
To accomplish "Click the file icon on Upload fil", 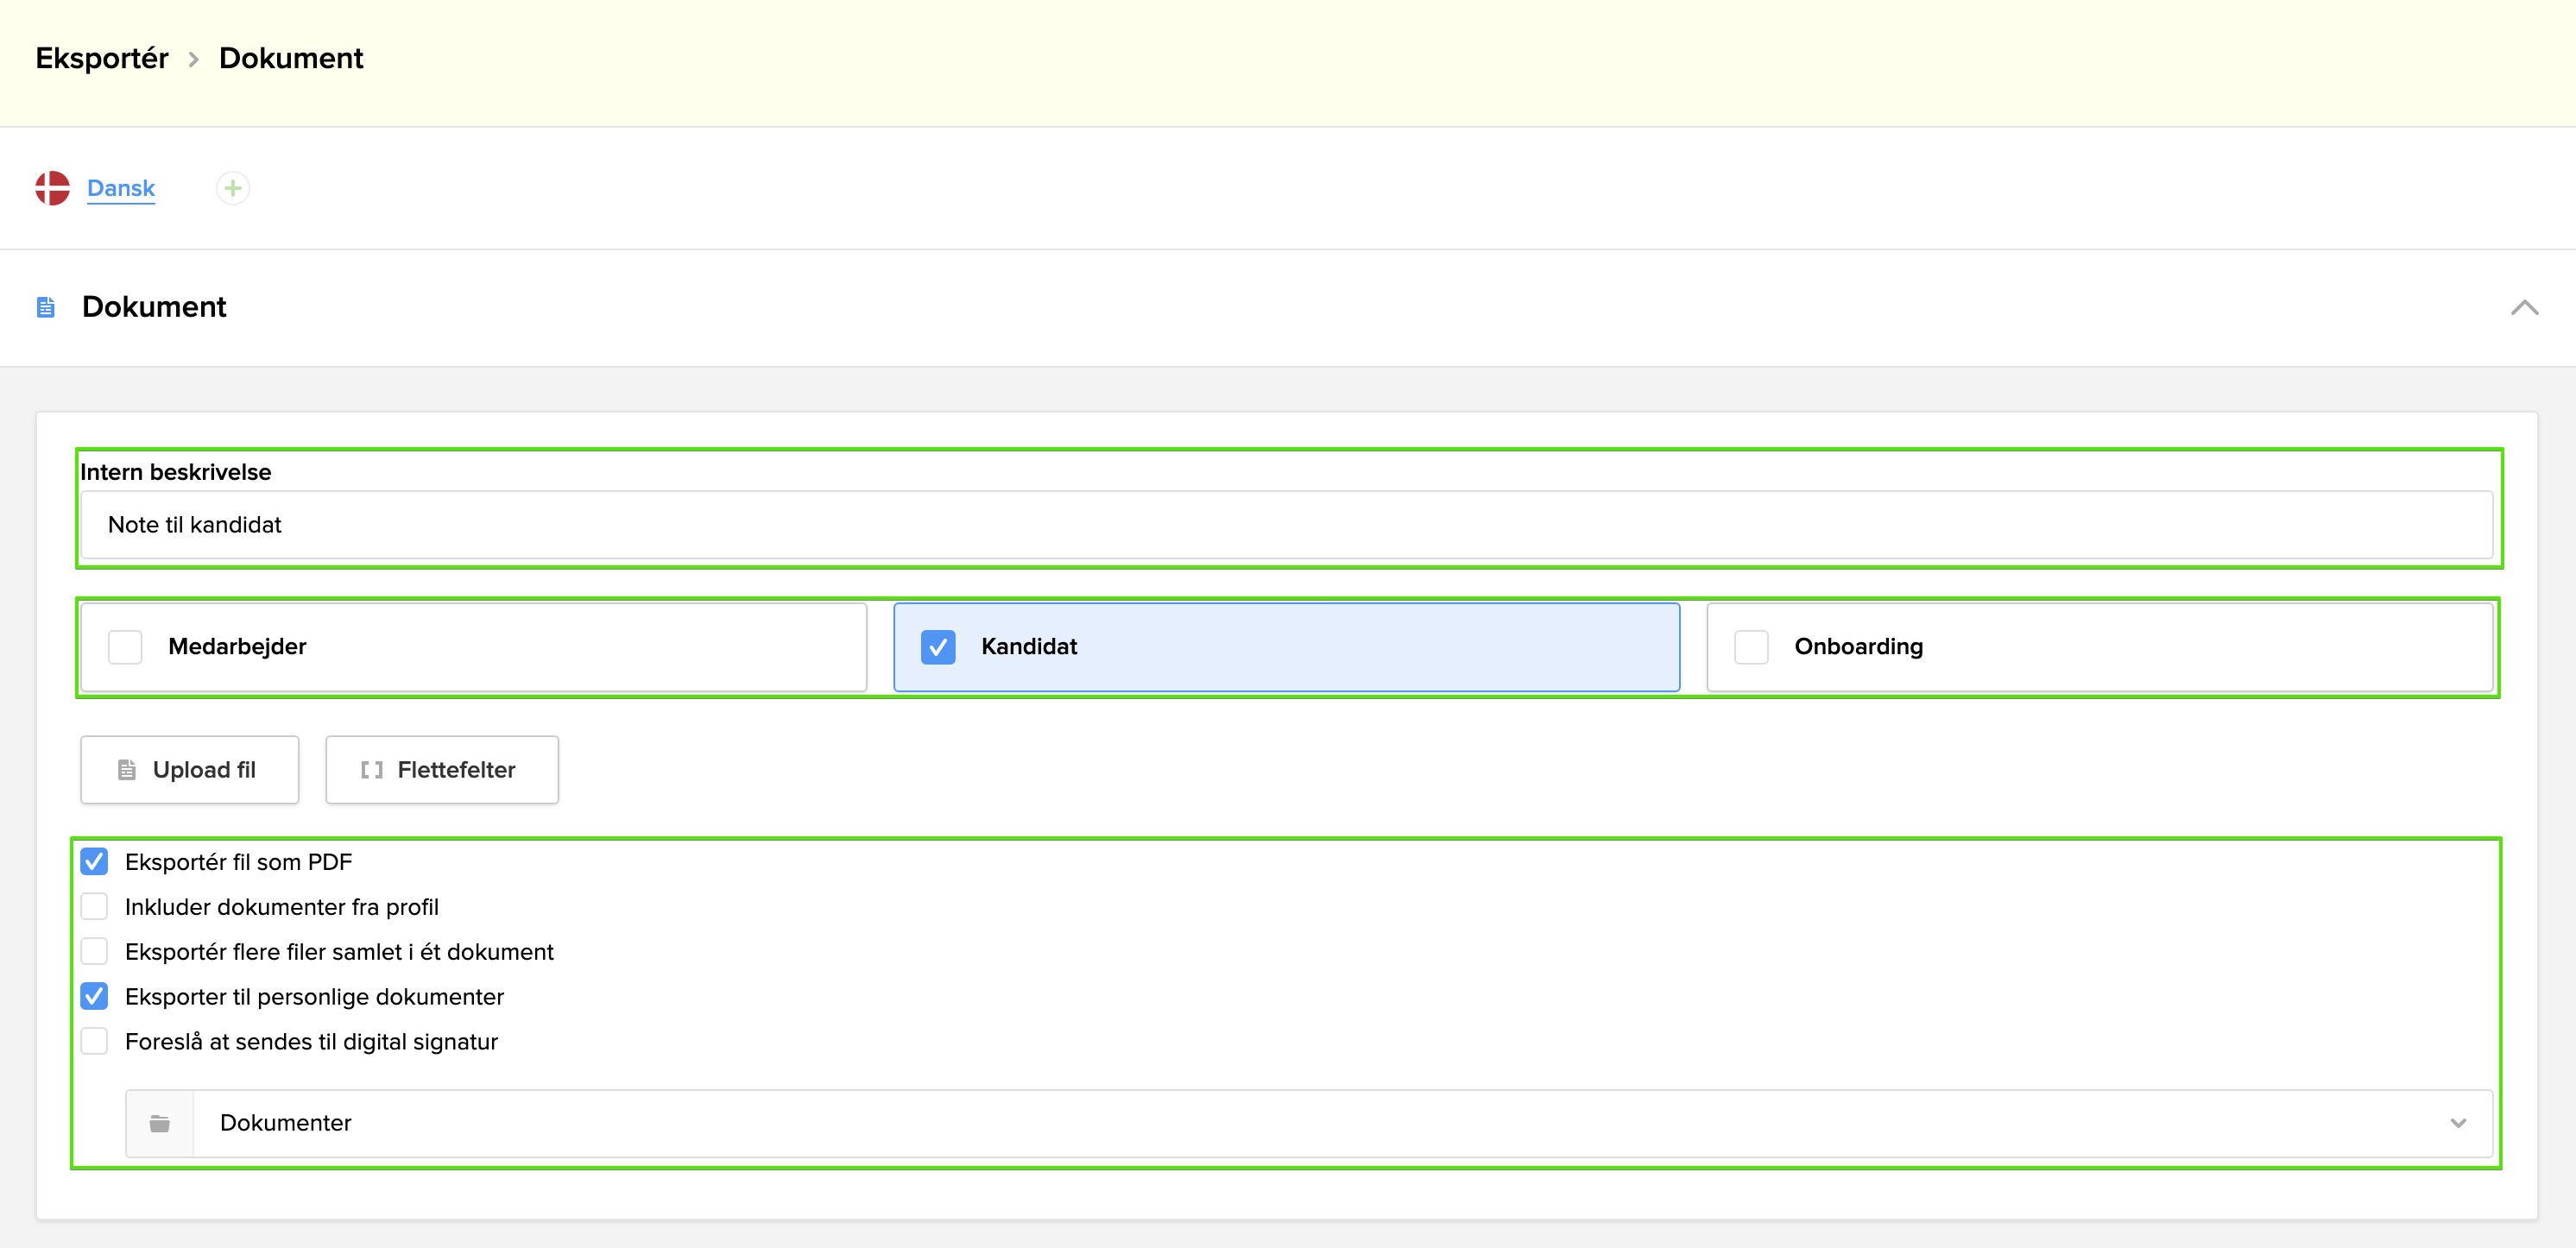I will tap(127, 769).
